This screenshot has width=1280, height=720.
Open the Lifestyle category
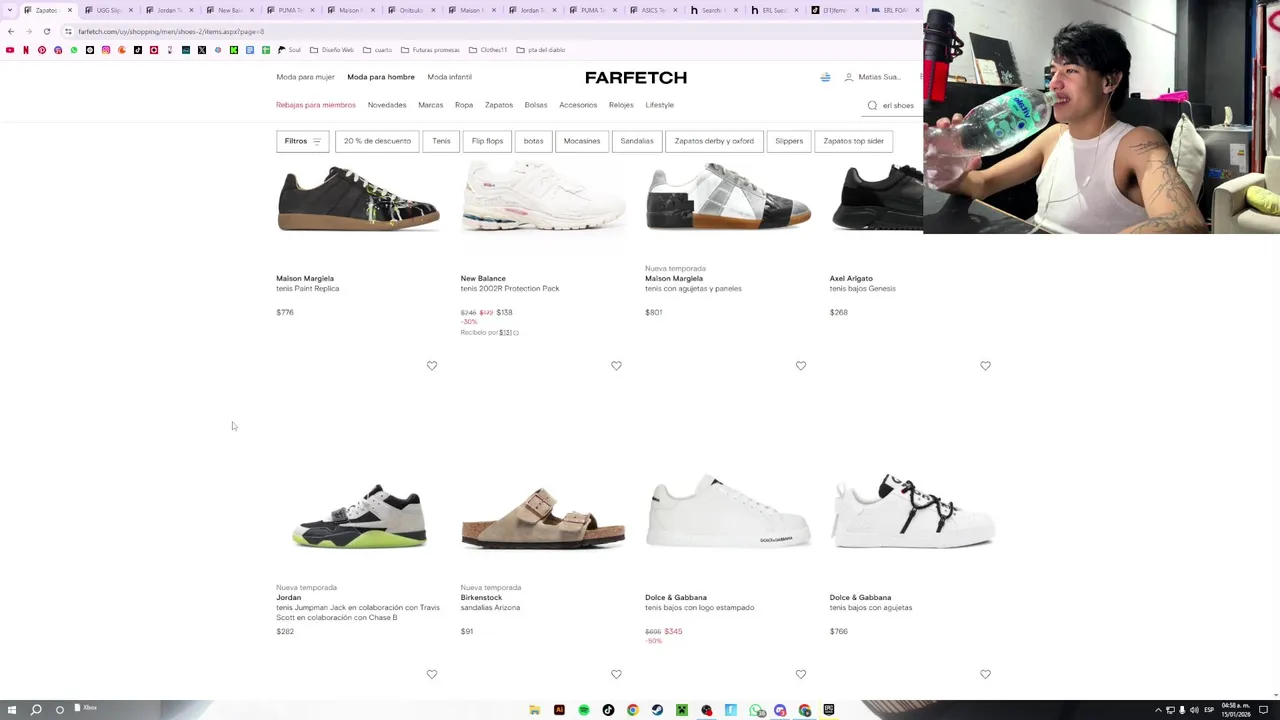click(x=660, y=105)
